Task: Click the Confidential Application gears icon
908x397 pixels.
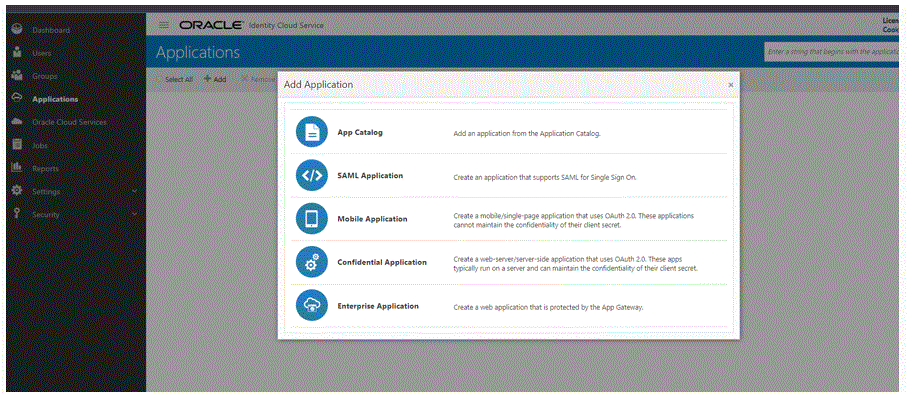Action: (312, 262)
